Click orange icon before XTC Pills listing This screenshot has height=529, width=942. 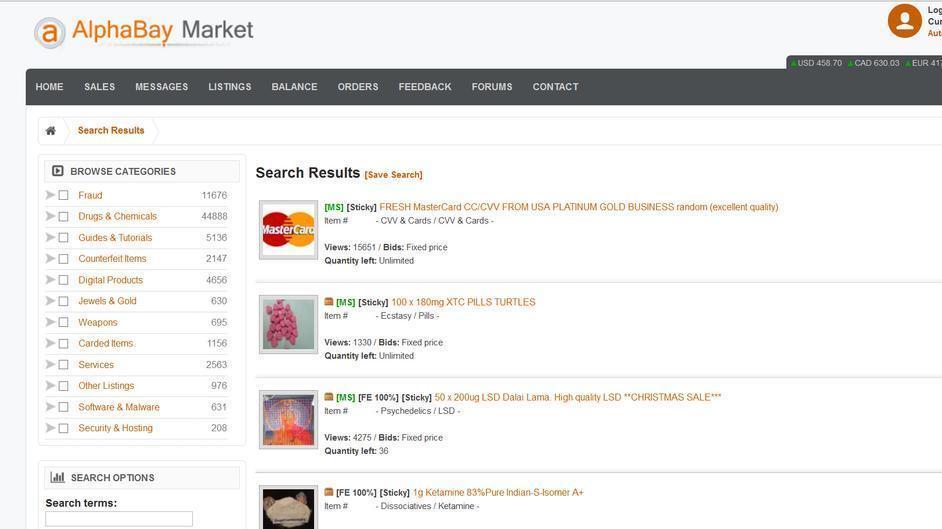[329, 301]
